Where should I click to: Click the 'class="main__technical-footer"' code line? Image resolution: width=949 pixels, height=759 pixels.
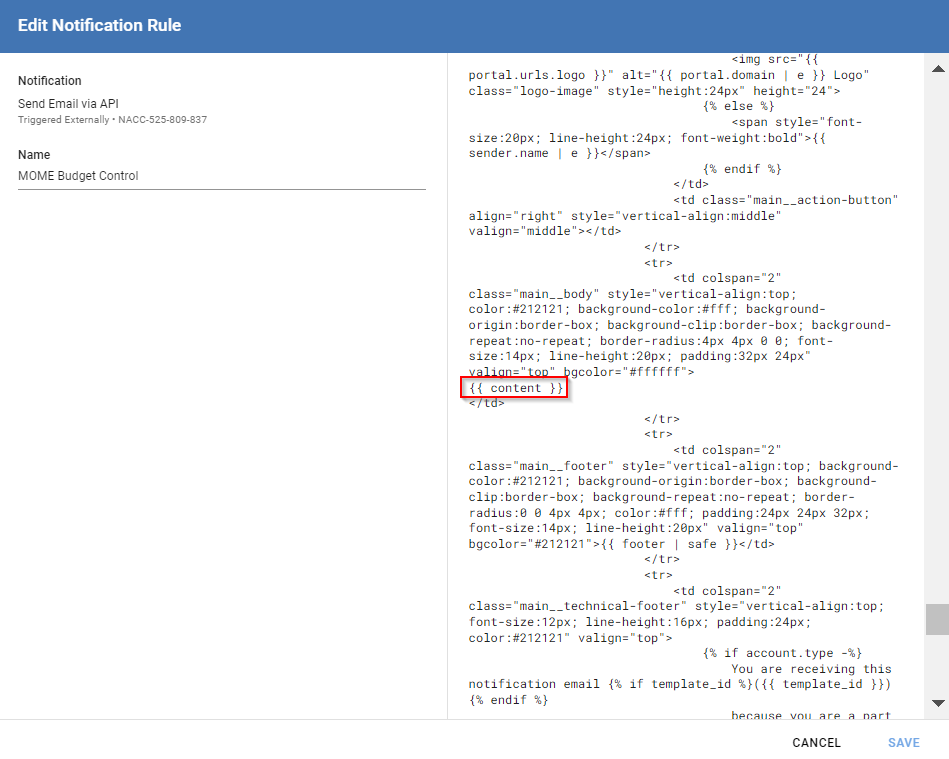[x=676, y=606]
